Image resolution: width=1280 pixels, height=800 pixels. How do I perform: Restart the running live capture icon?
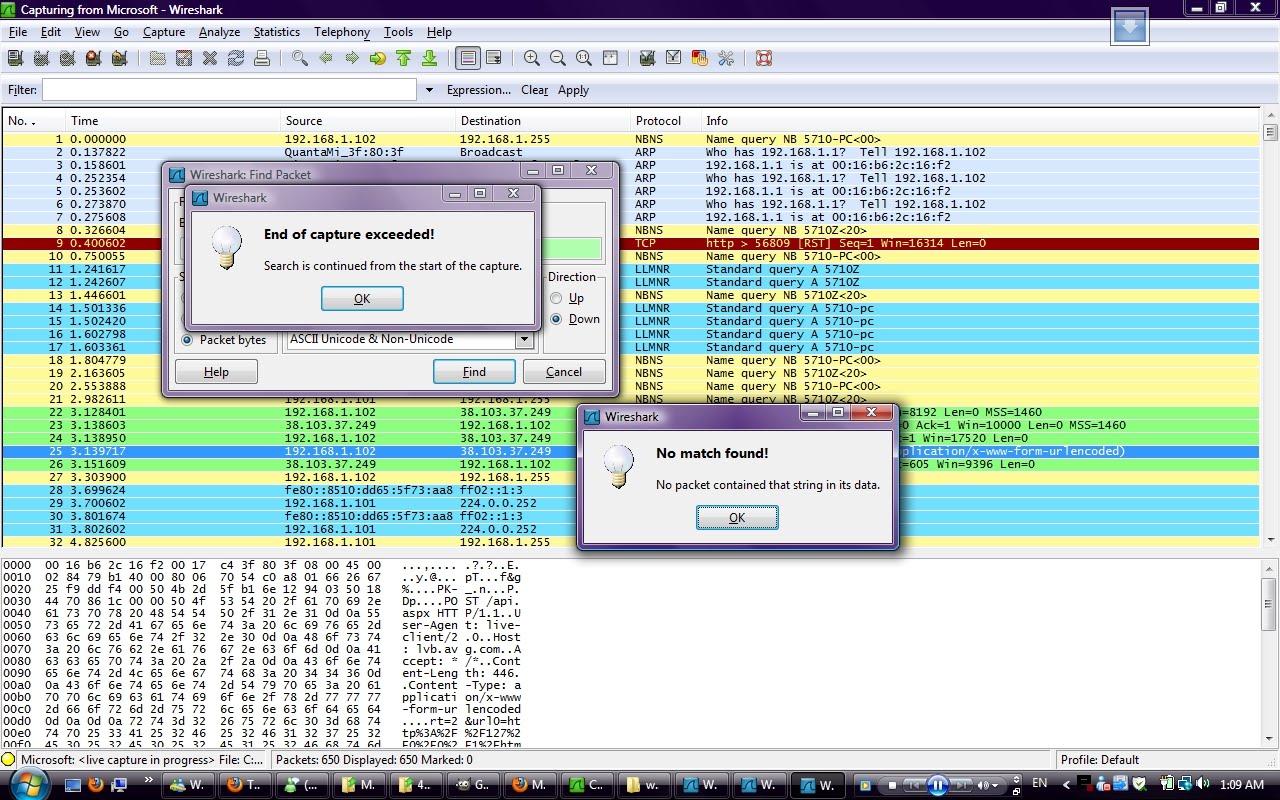pyautogui.click(x=120, y=58)
